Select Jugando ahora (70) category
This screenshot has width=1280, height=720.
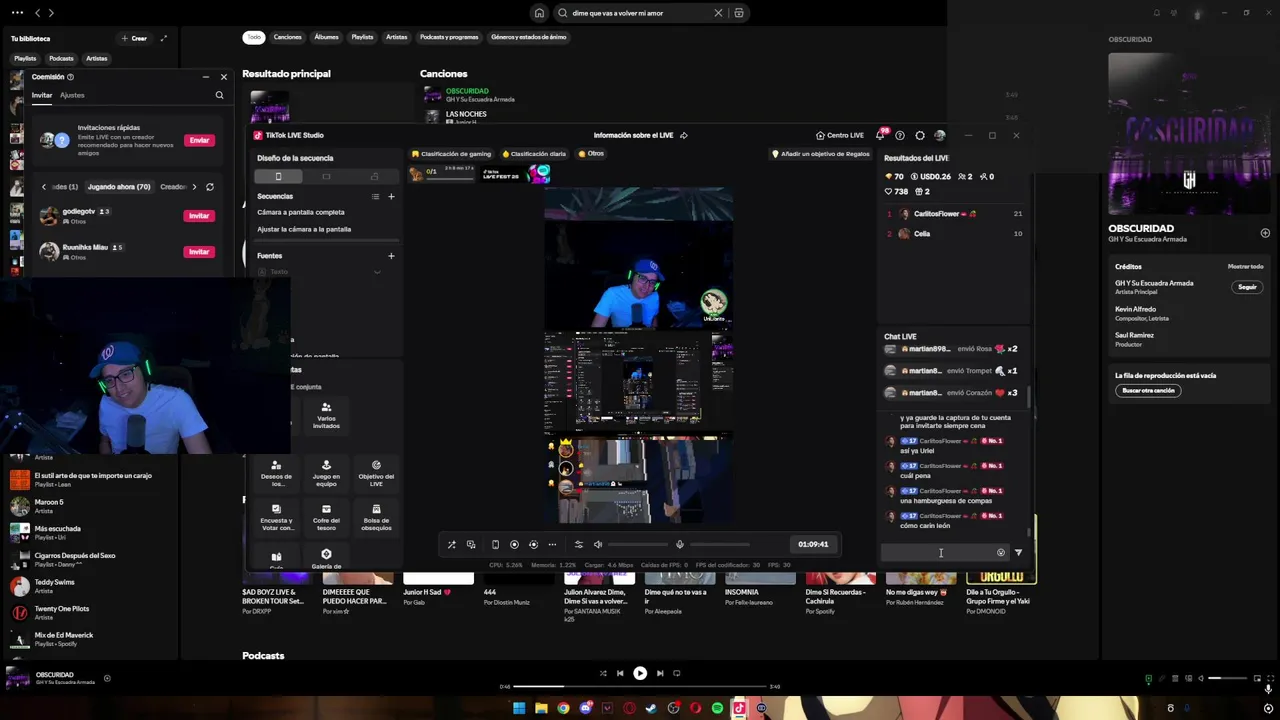pyautogui.click(x=119, y=187)
